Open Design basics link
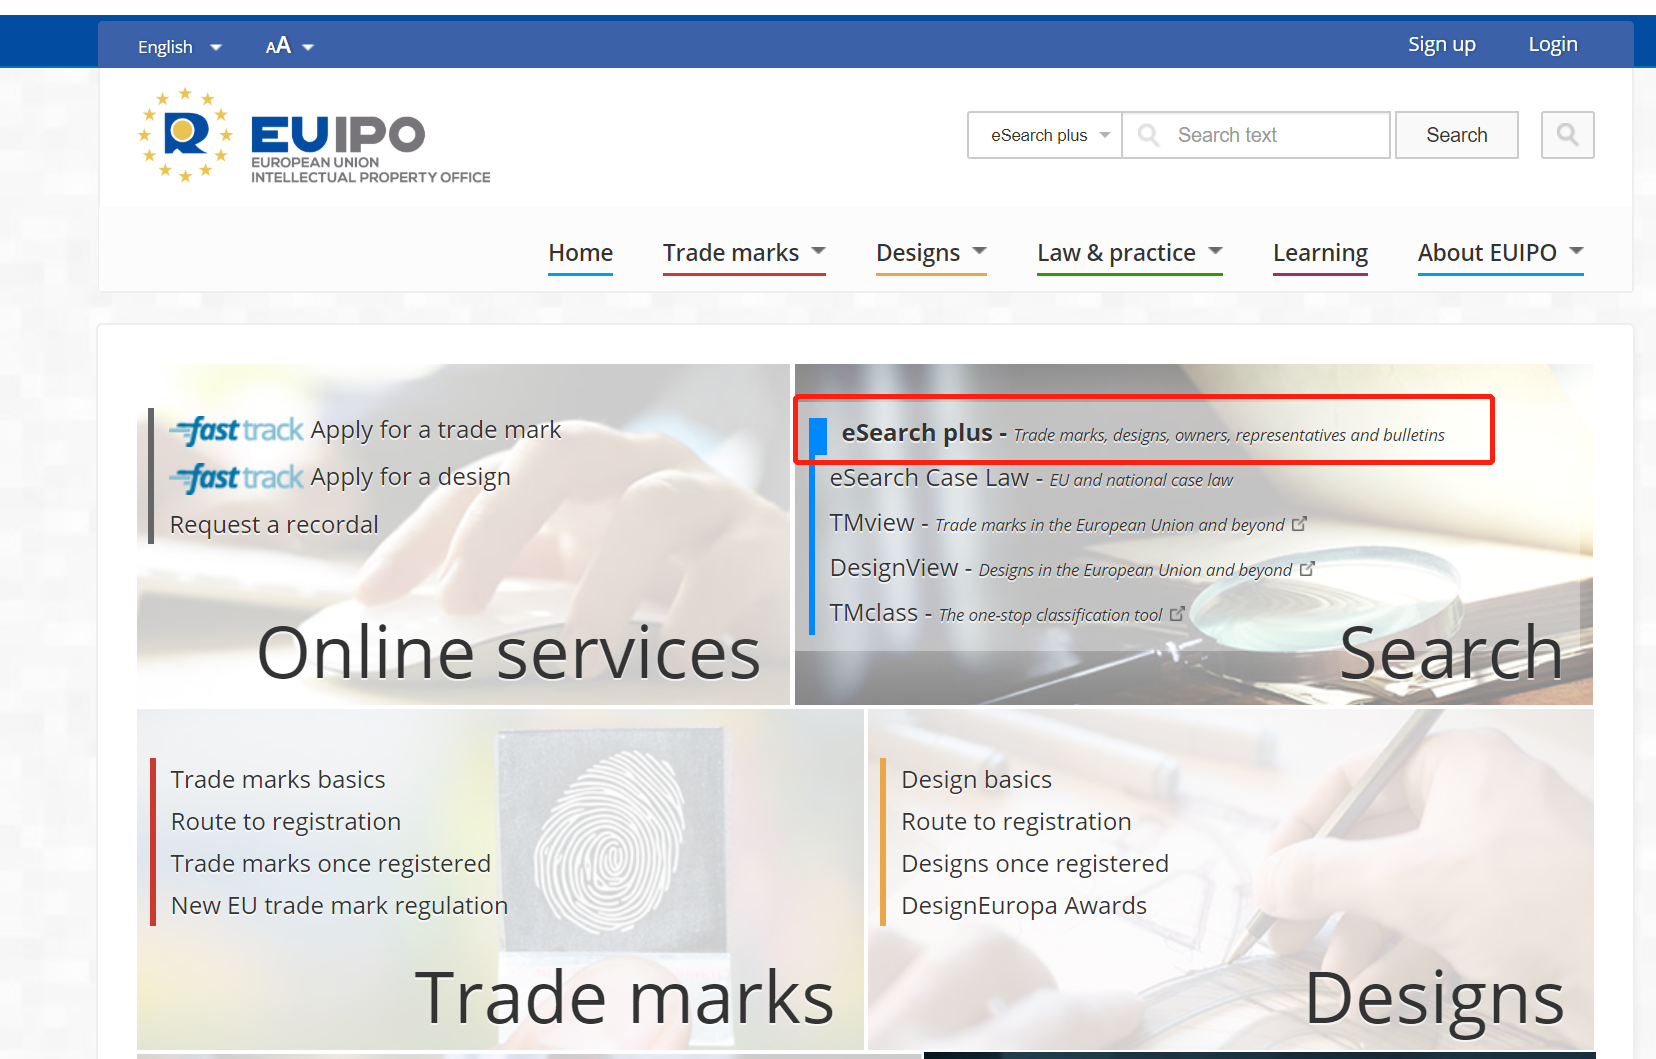Viewport: 1656px width, 1059px height. click(977, 780)
